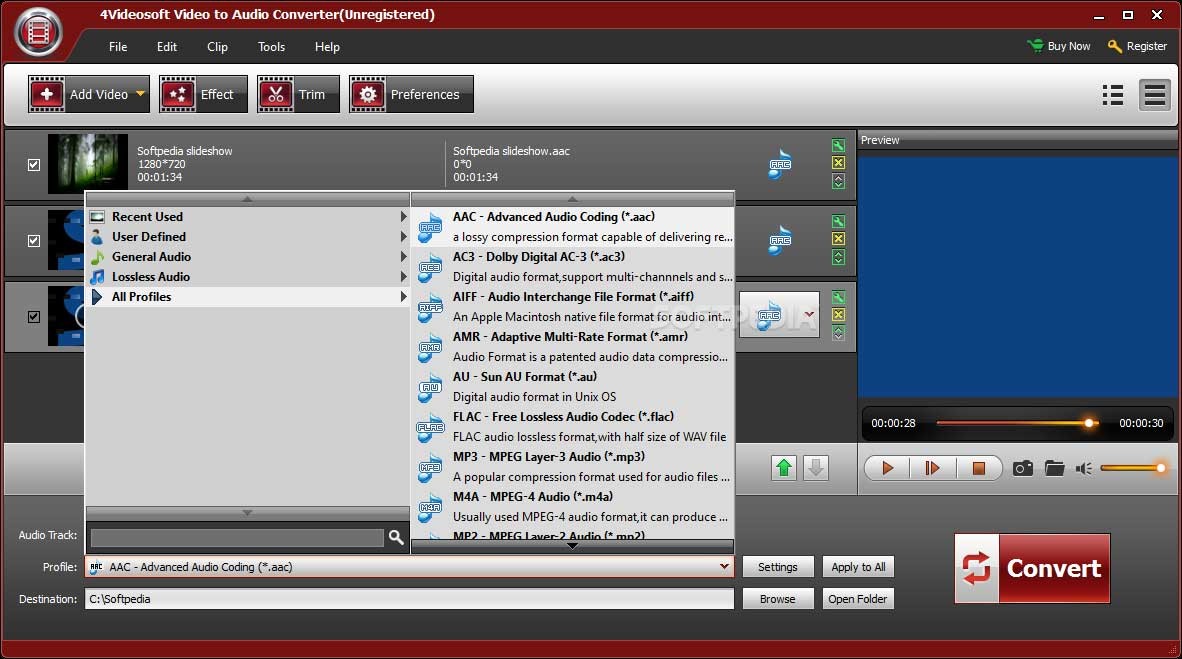The width and height of the screenshot is (1182, 659).
Task: Open the Add Video dropdown arrow
Action: 140,94
